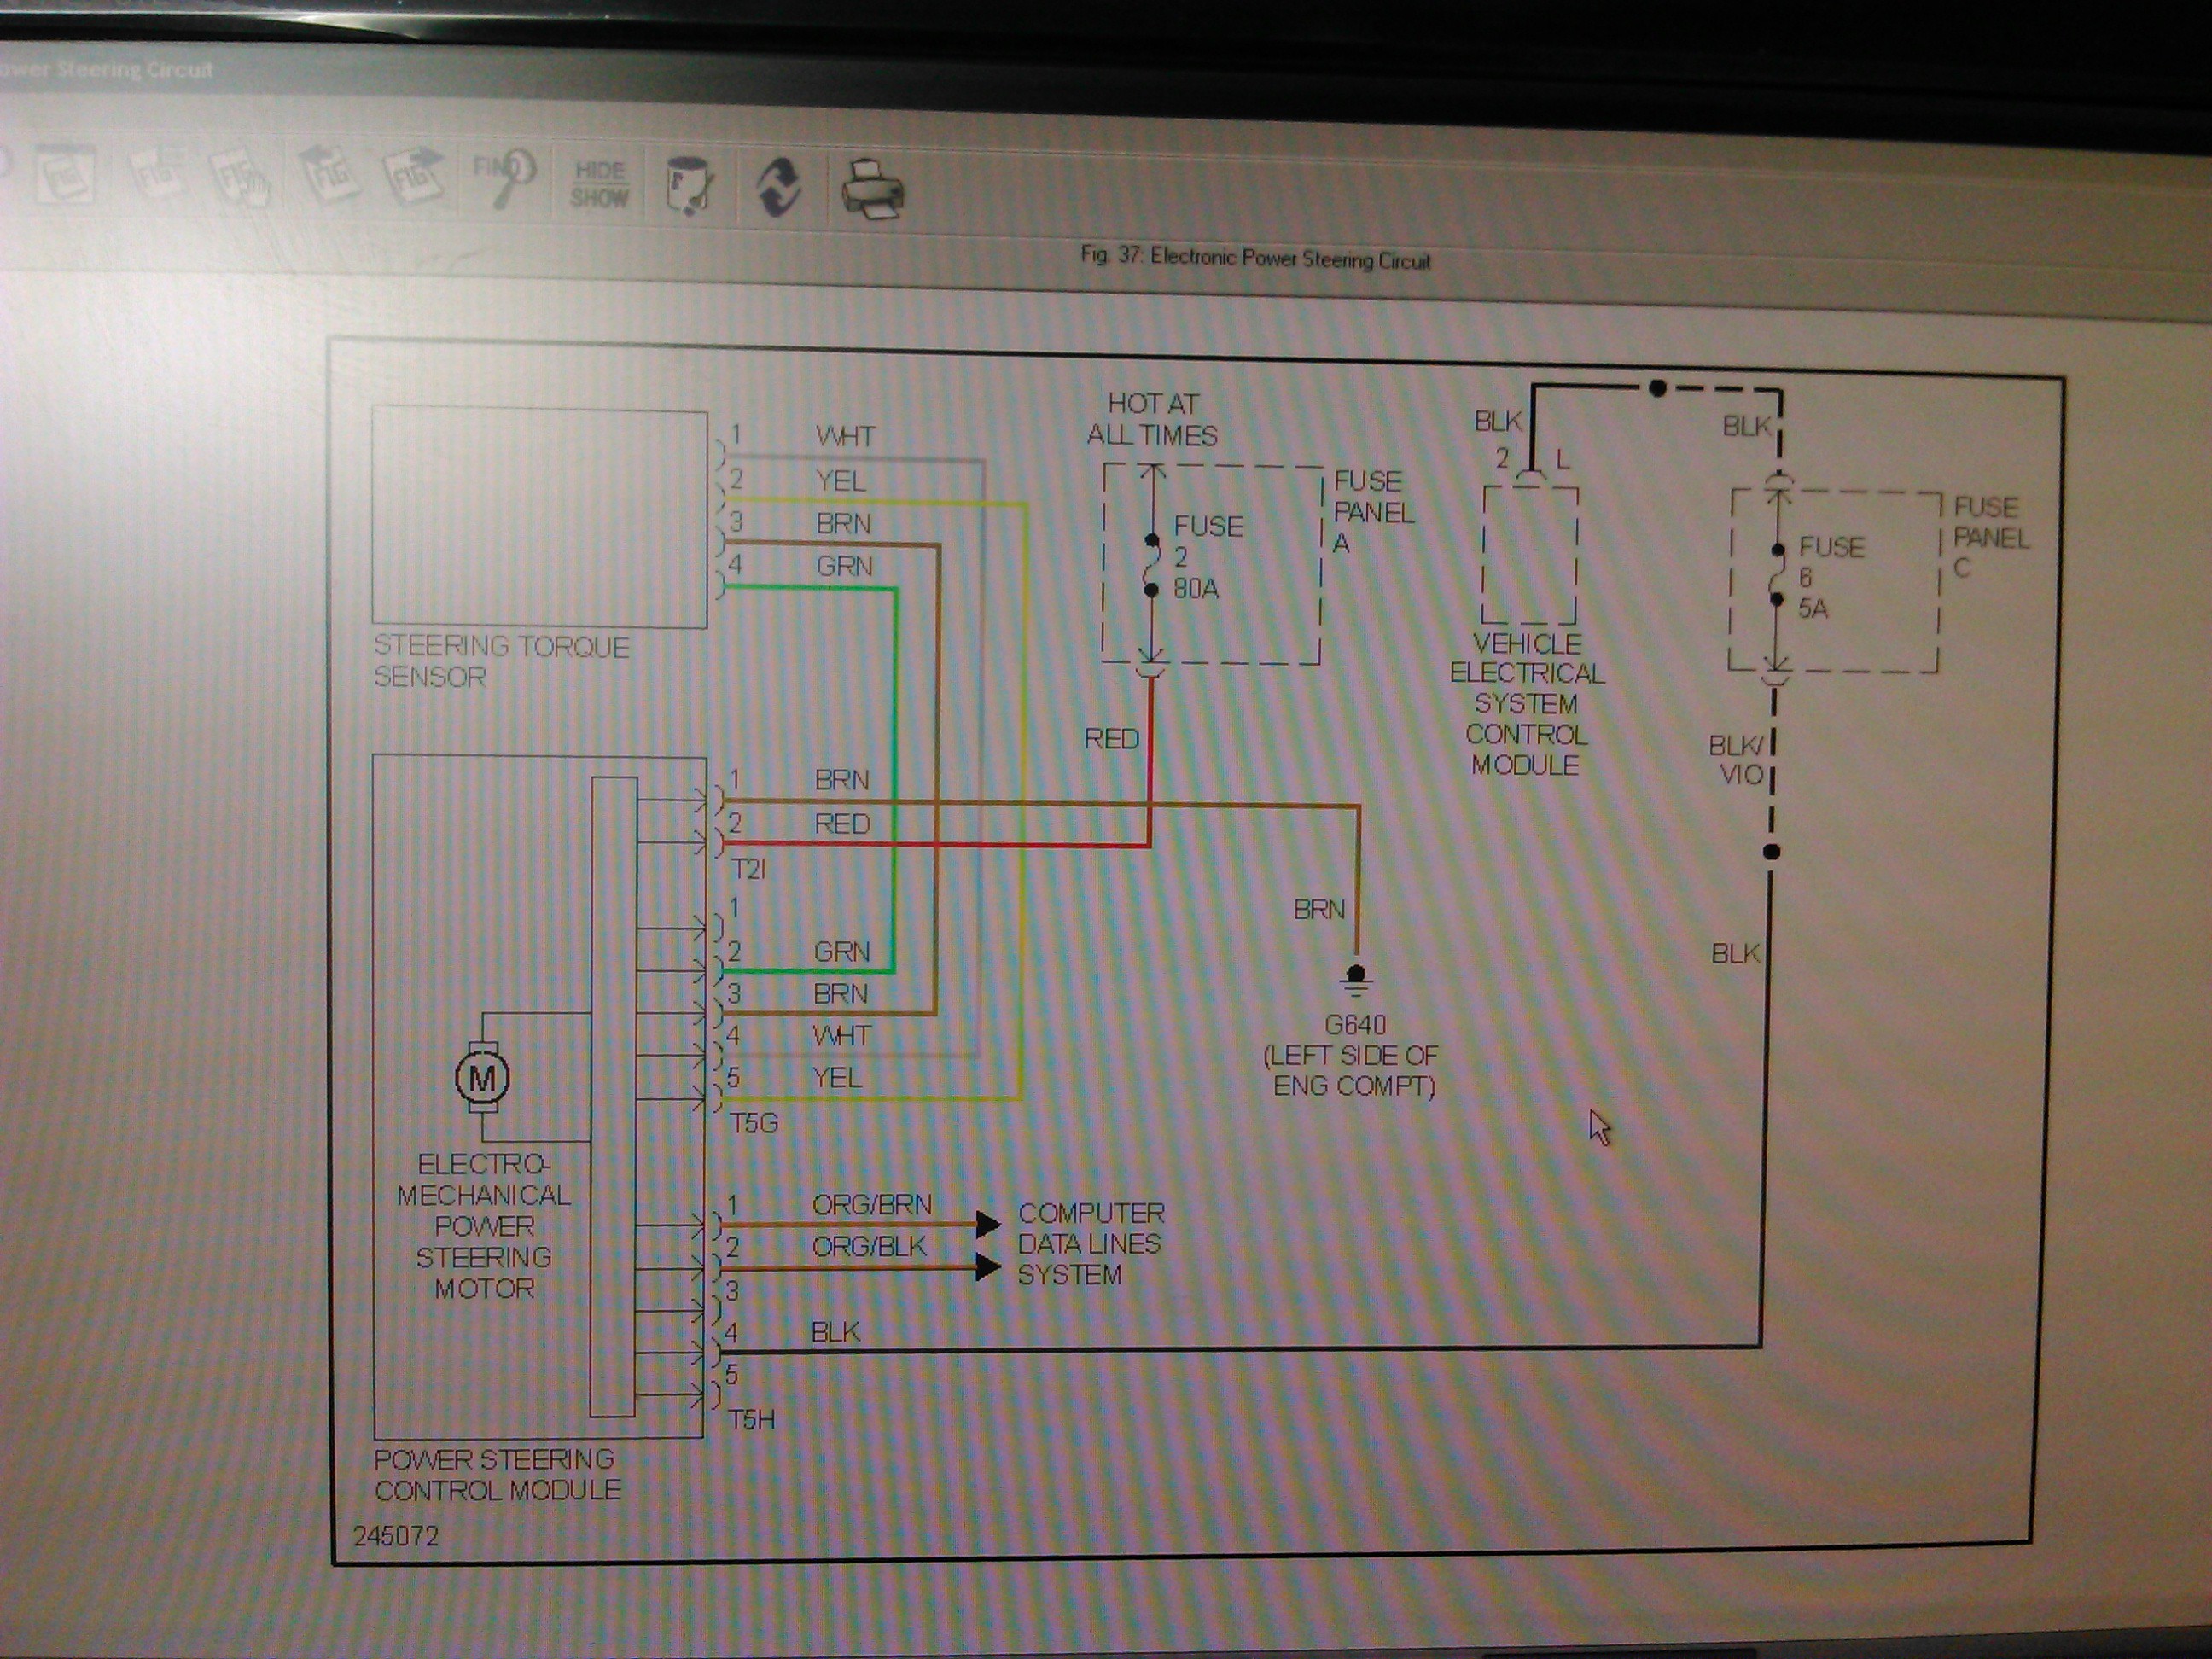Click the LEFT SIDE OF ENG COMPT text

[x=1352, y=1070]
